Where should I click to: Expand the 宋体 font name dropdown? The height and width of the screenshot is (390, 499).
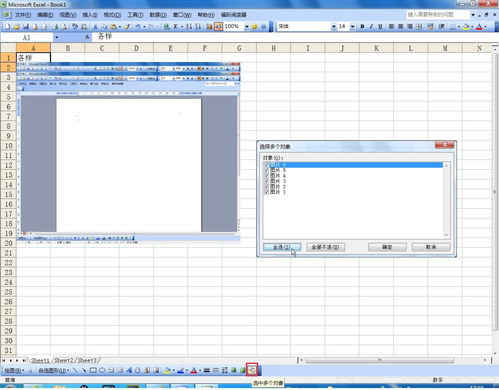(x=334, y=27)
